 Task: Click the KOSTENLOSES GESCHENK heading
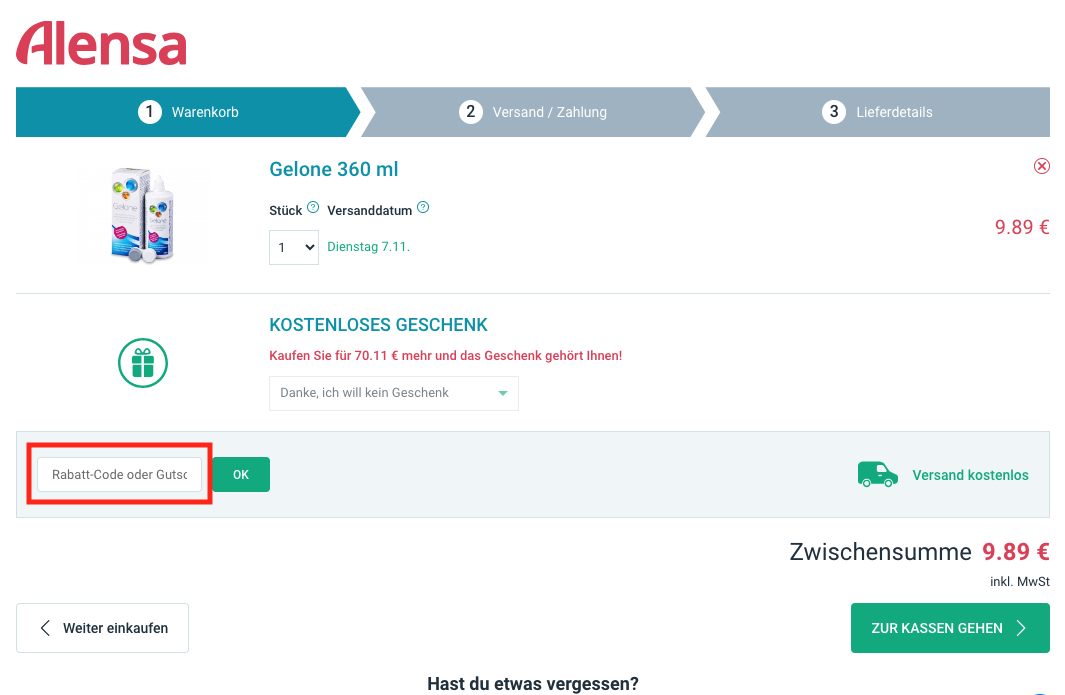point(378,325)
